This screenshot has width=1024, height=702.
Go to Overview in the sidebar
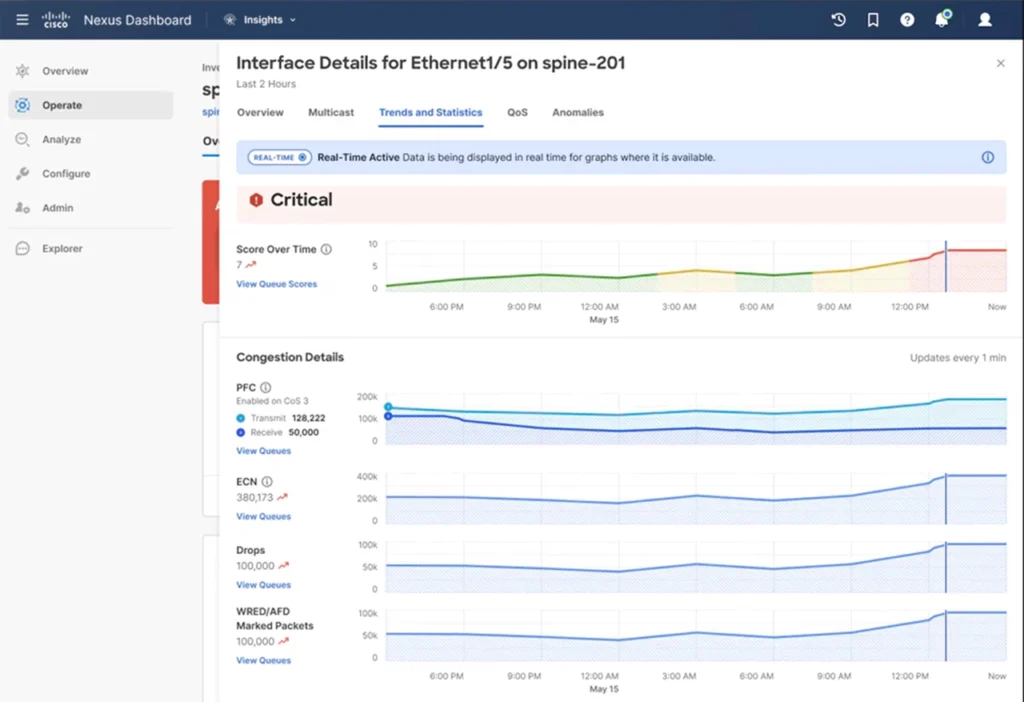[91, 71]
